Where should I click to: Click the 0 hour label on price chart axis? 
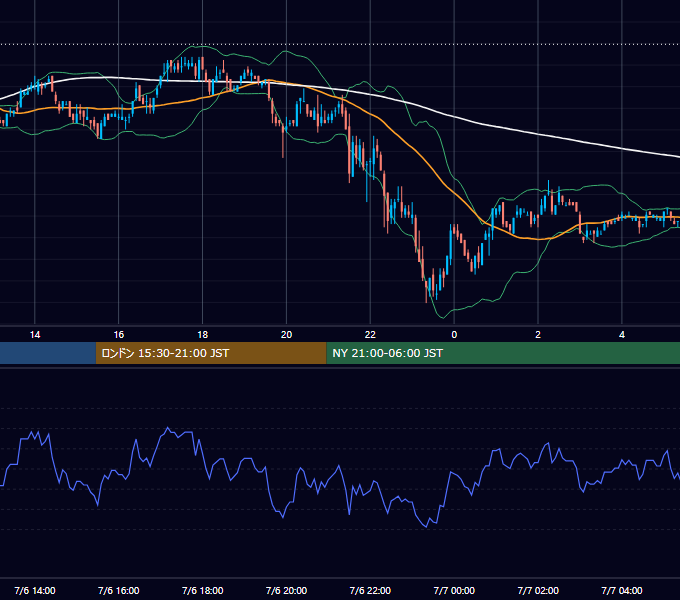tap(454, 335)
